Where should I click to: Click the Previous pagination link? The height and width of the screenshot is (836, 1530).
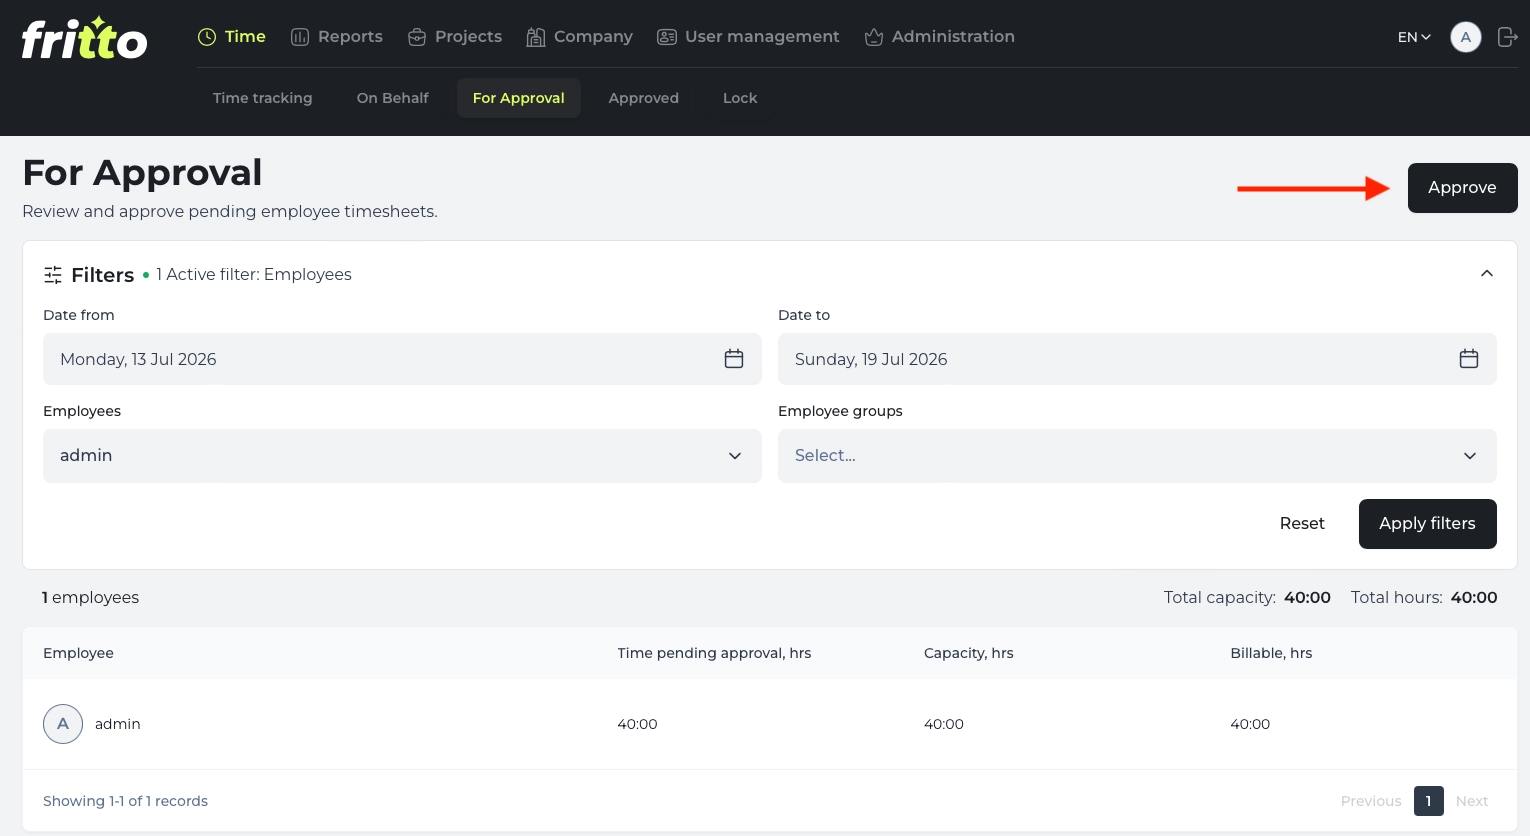(x=1371, y=801)
